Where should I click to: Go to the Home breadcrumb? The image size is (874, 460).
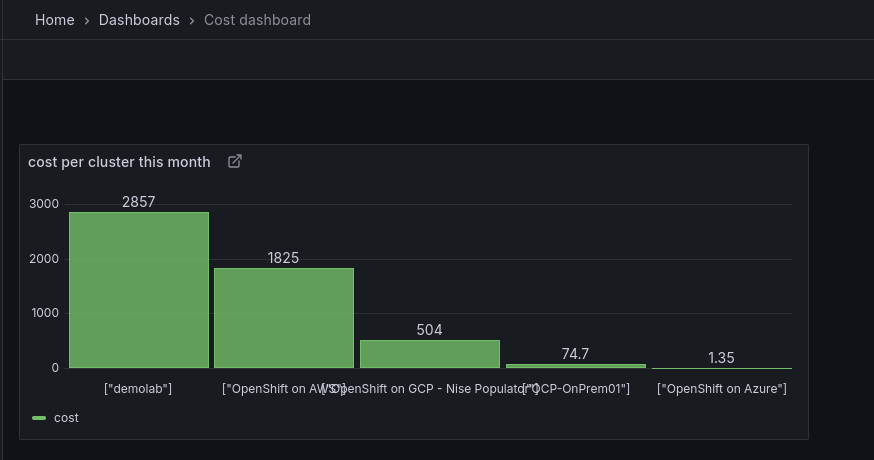55,20
